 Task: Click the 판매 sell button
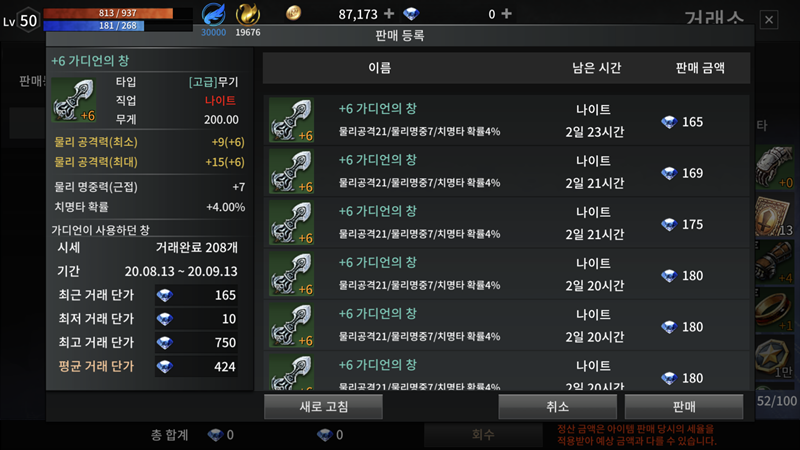pyautogui.click(x=684, y=407)
